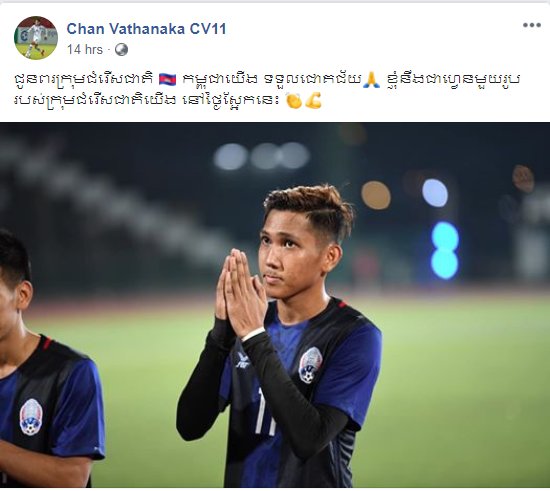Open the post photo of the praying footballer
550x491 pixels.
[x=275, y=305]
